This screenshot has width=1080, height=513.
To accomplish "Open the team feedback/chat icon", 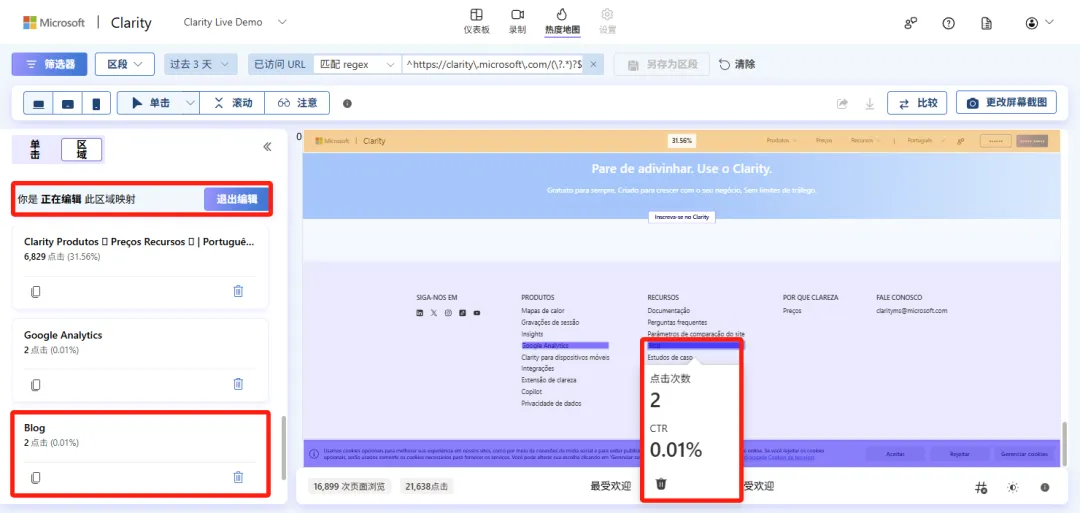I will (911, 23).
